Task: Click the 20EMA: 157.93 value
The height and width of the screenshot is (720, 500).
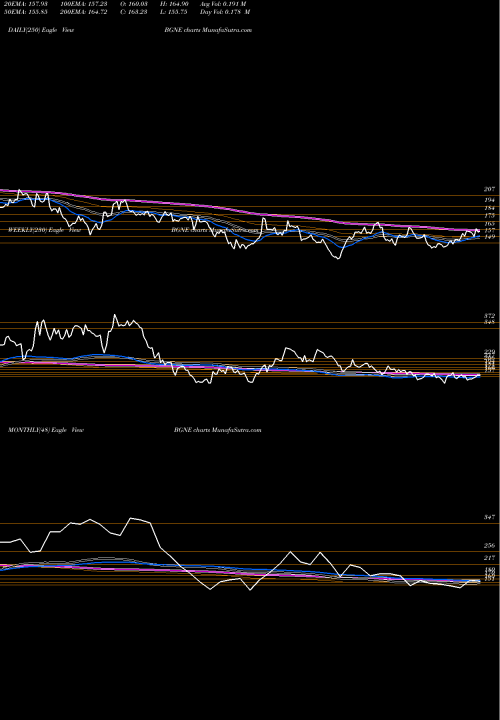Action: (28, 4)
